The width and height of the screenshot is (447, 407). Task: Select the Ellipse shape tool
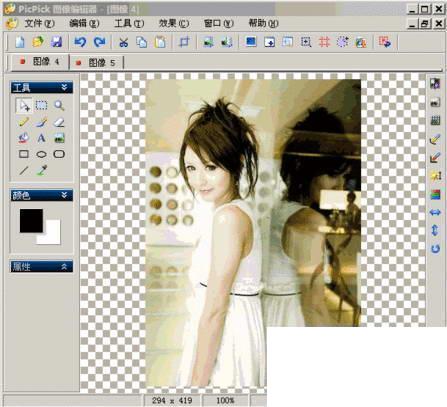(41, 154)
